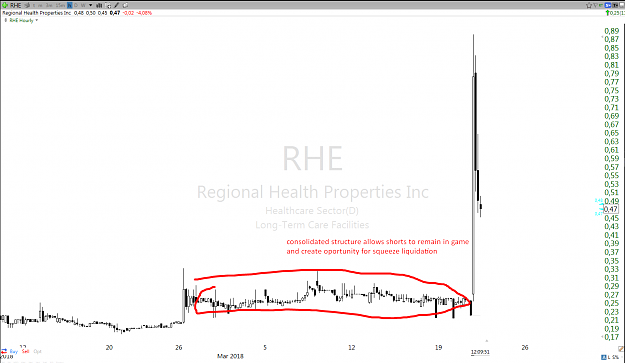Click the RHE ticker symbol field
The width and height of the screenshot is (625, 363).
click(16, 5)
